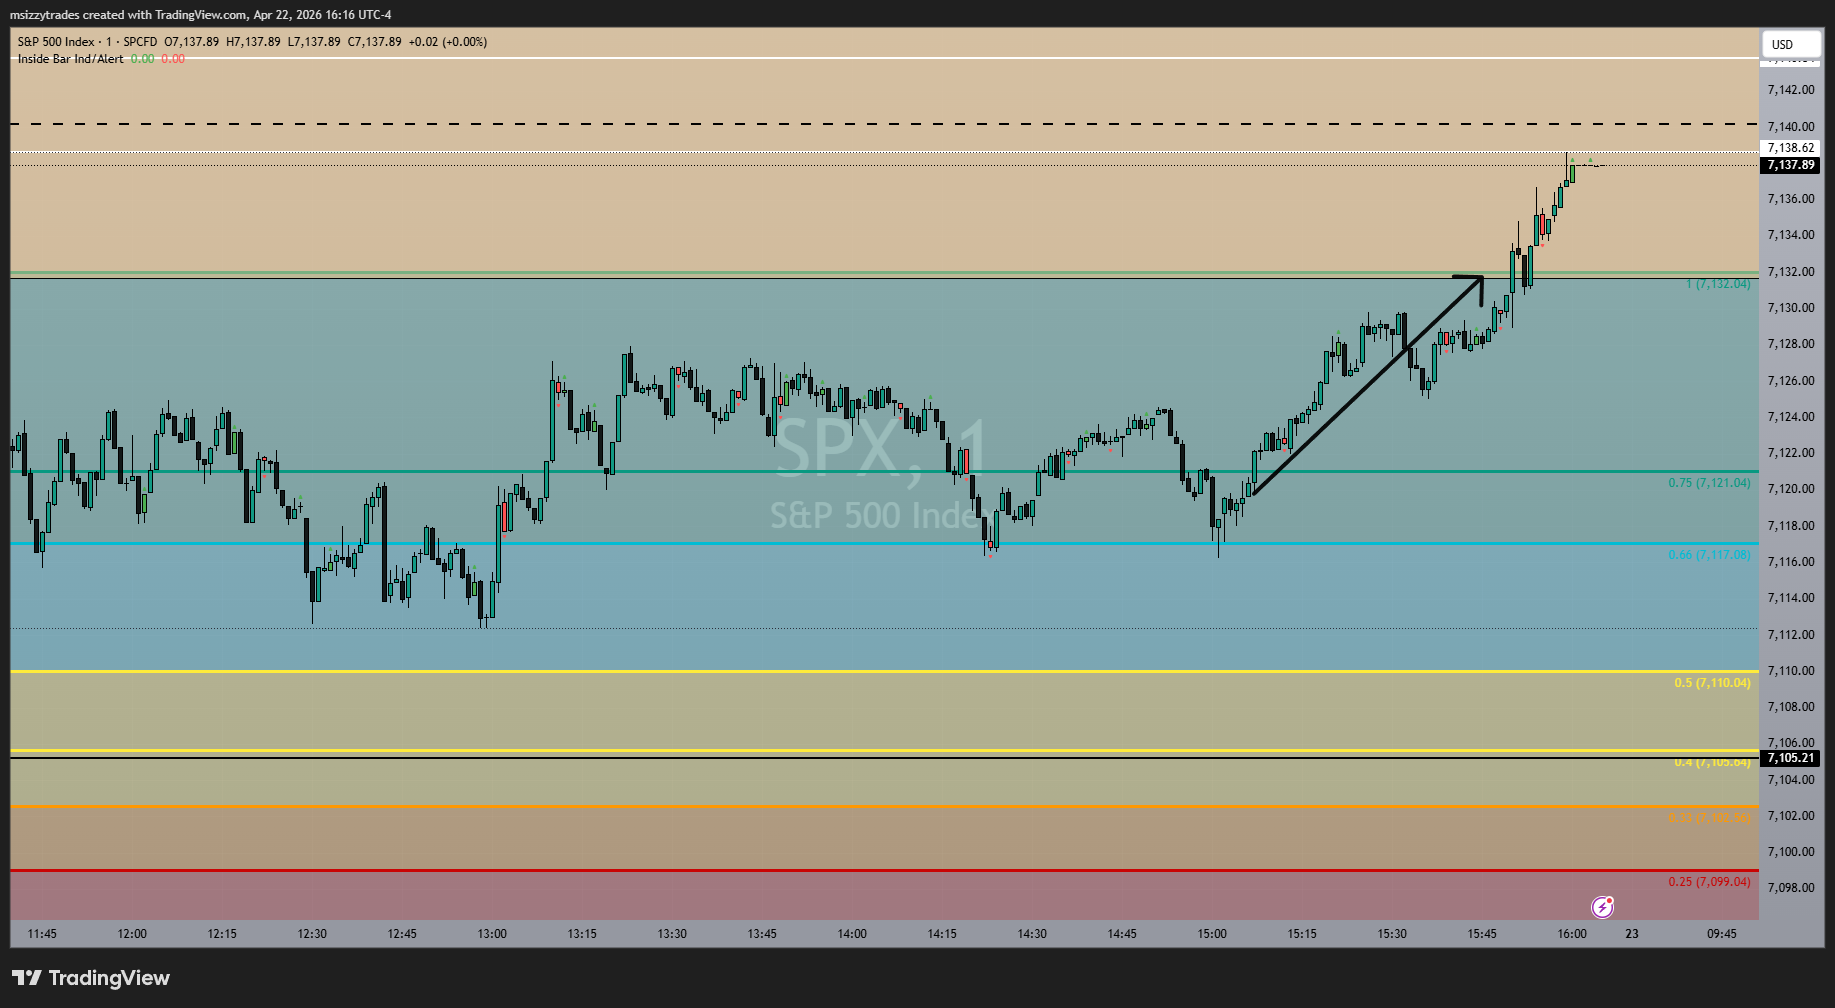Click the 7,104.00 price axis label
Screen dimensions: 1835x1008
click(1791, 780)
